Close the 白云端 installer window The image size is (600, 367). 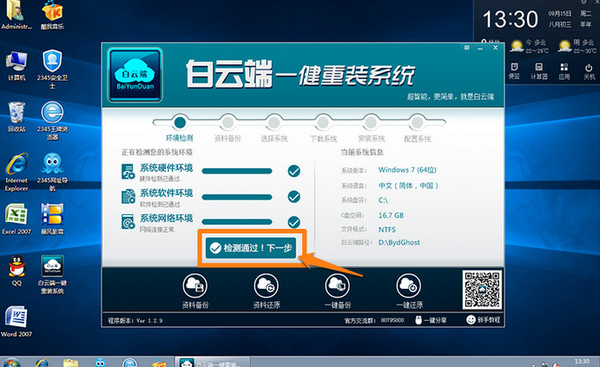point(495,48)
